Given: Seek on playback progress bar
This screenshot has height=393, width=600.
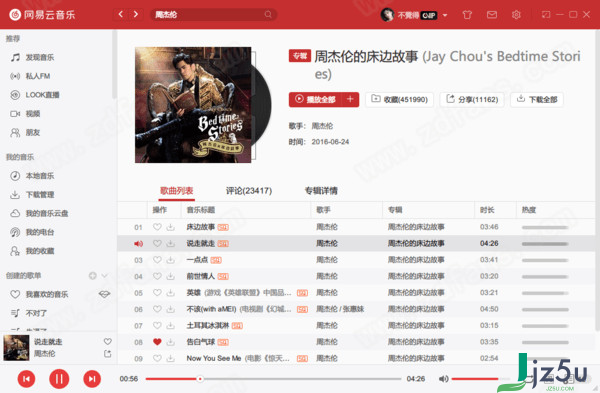Looking at the screenshot, I should (274, 379).
